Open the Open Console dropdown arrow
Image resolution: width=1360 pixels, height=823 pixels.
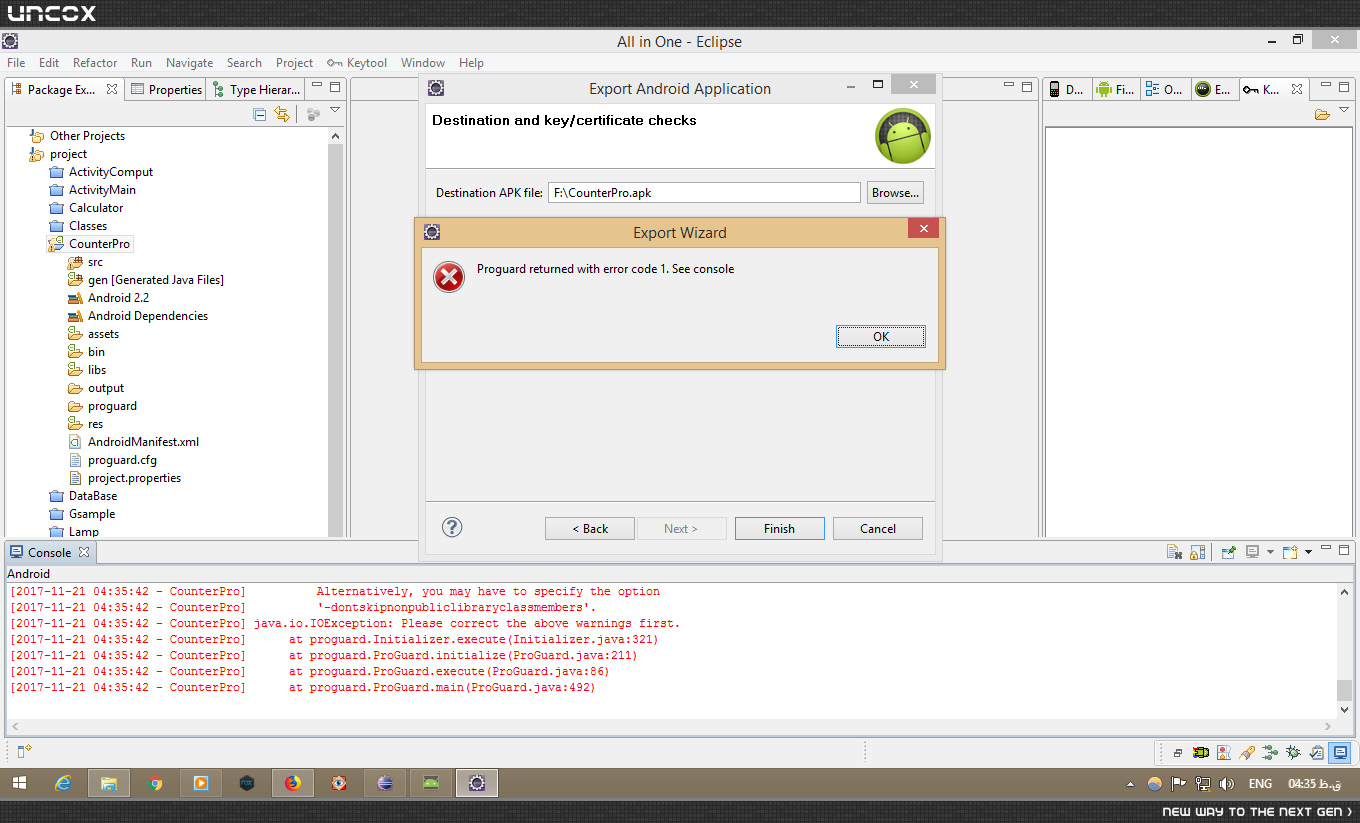click(1308, 552)
